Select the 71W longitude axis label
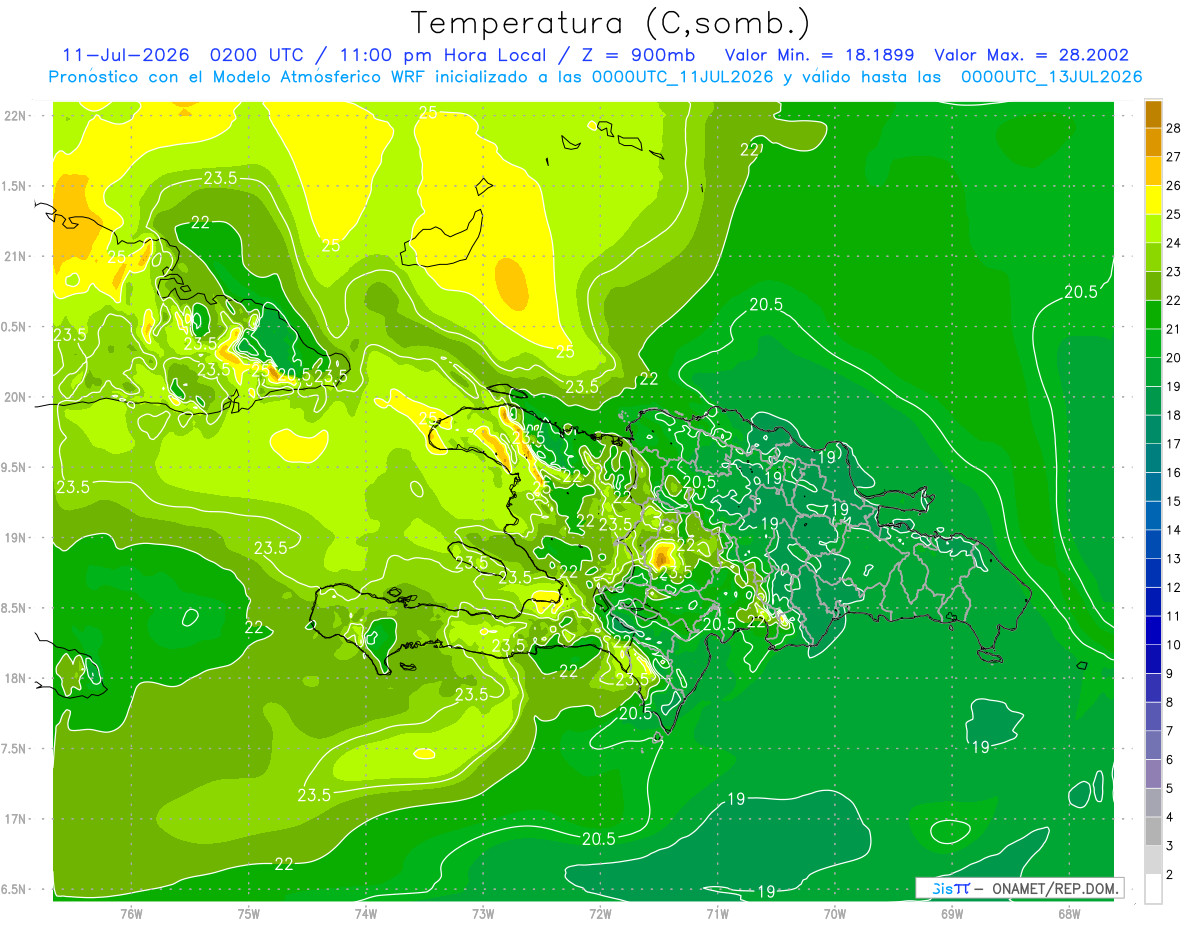The image size is (1200, 927). [717, 912]
